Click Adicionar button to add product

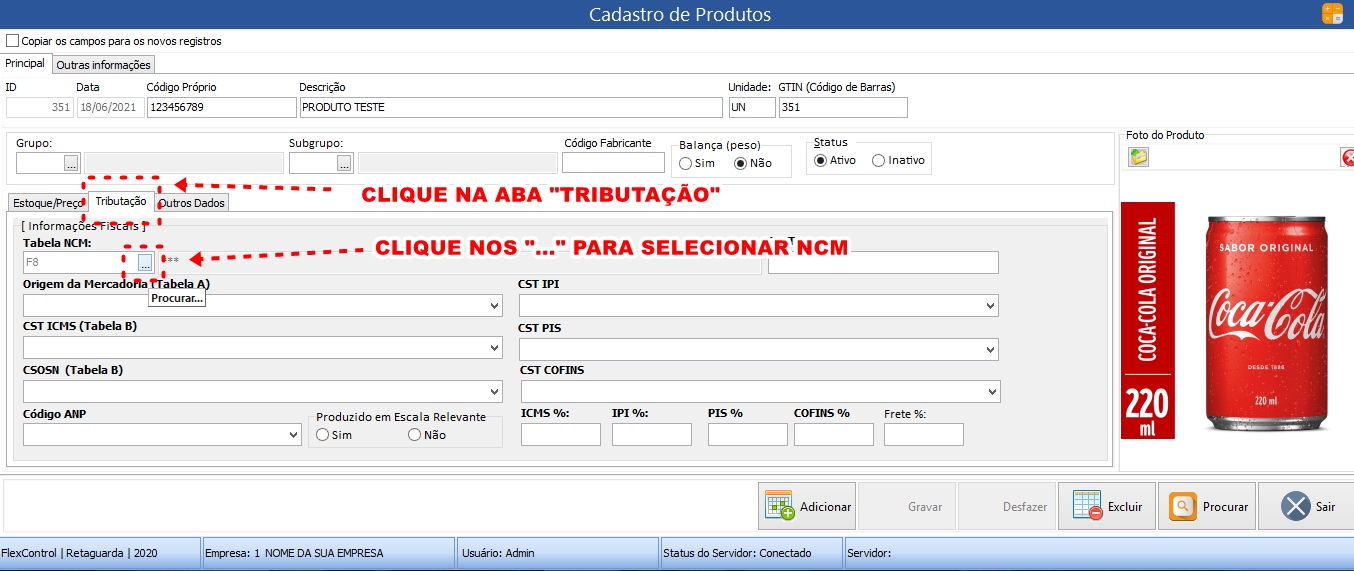click(x=807, y=506)
